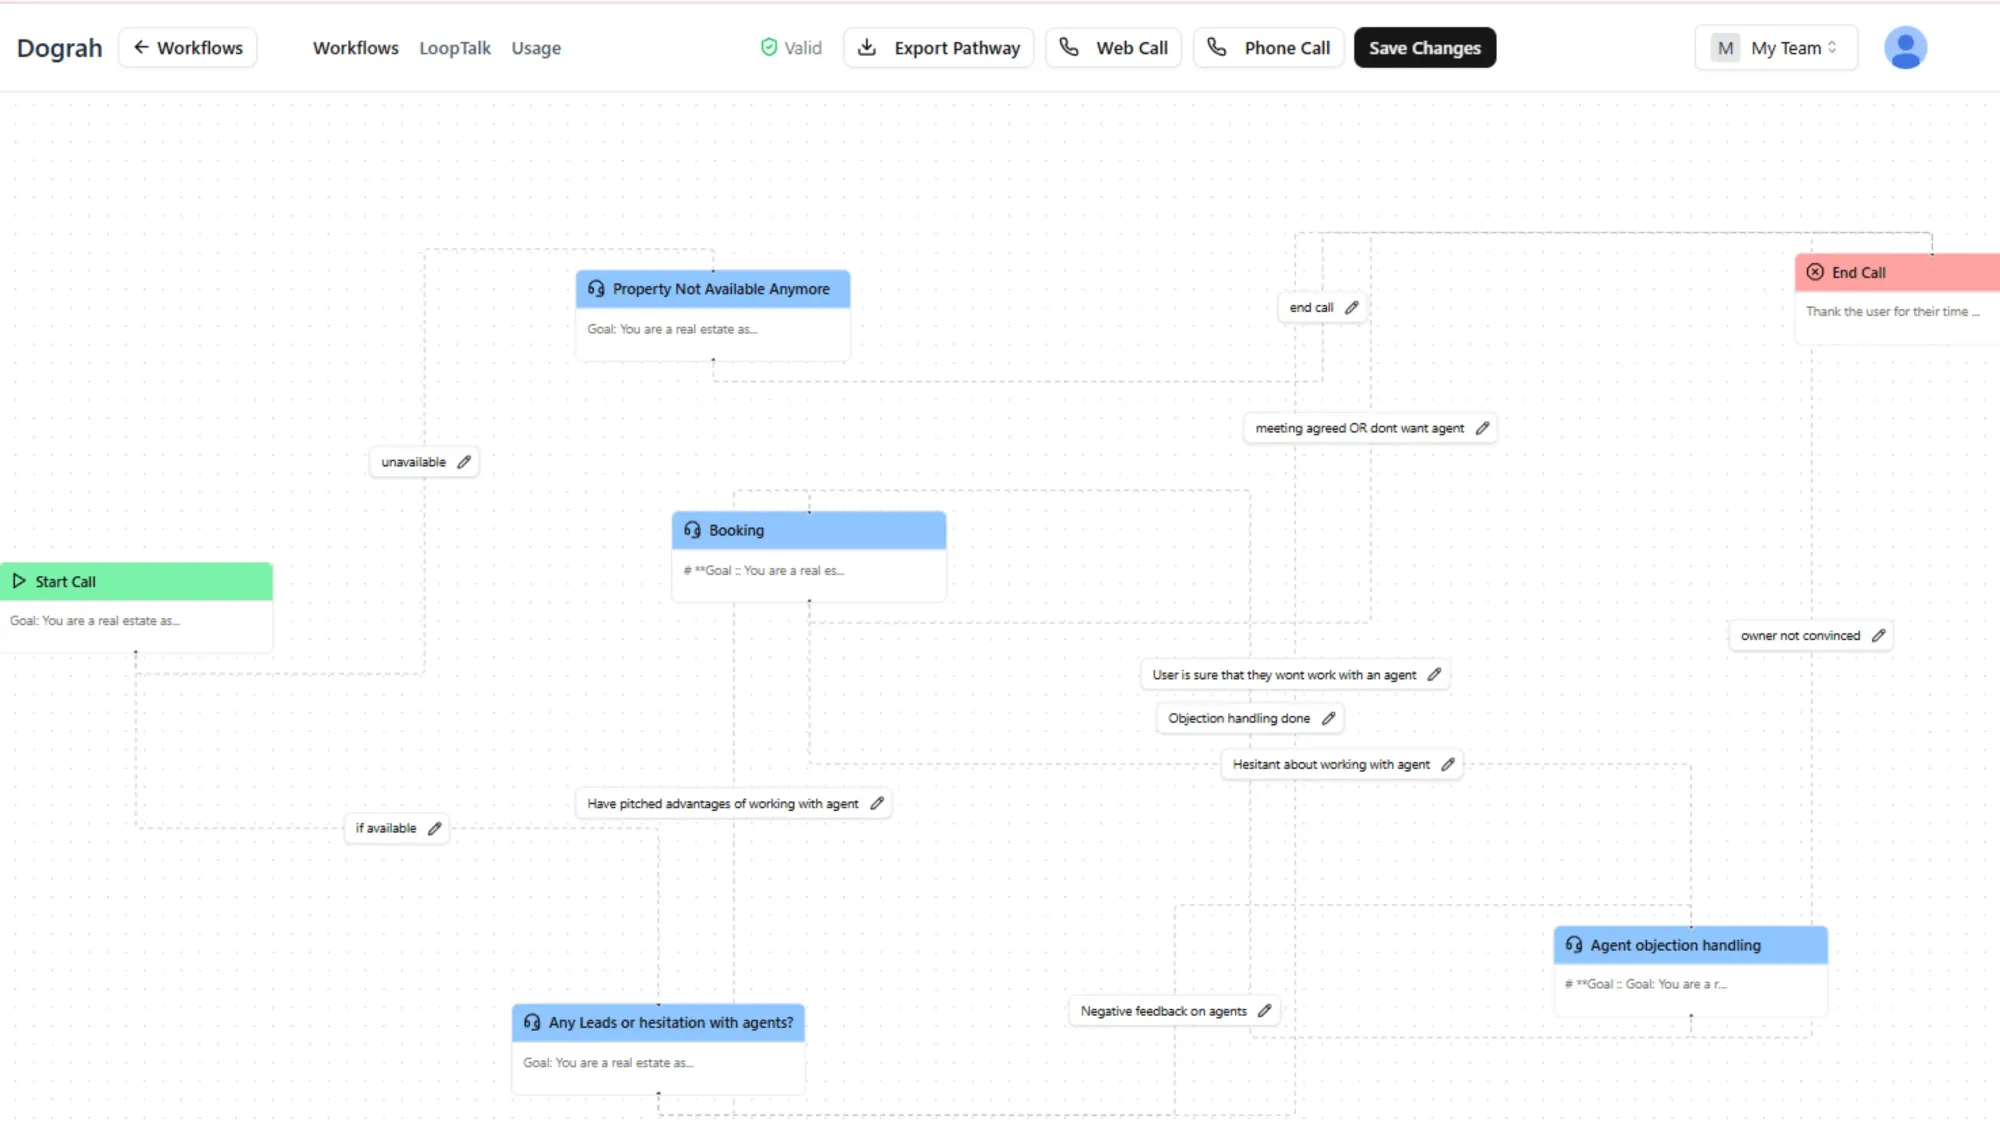This screenshot has height=1125, width=2000.
Task: Switch to LoopTalk
Action: pyautogui.click(x=455, y=47)
